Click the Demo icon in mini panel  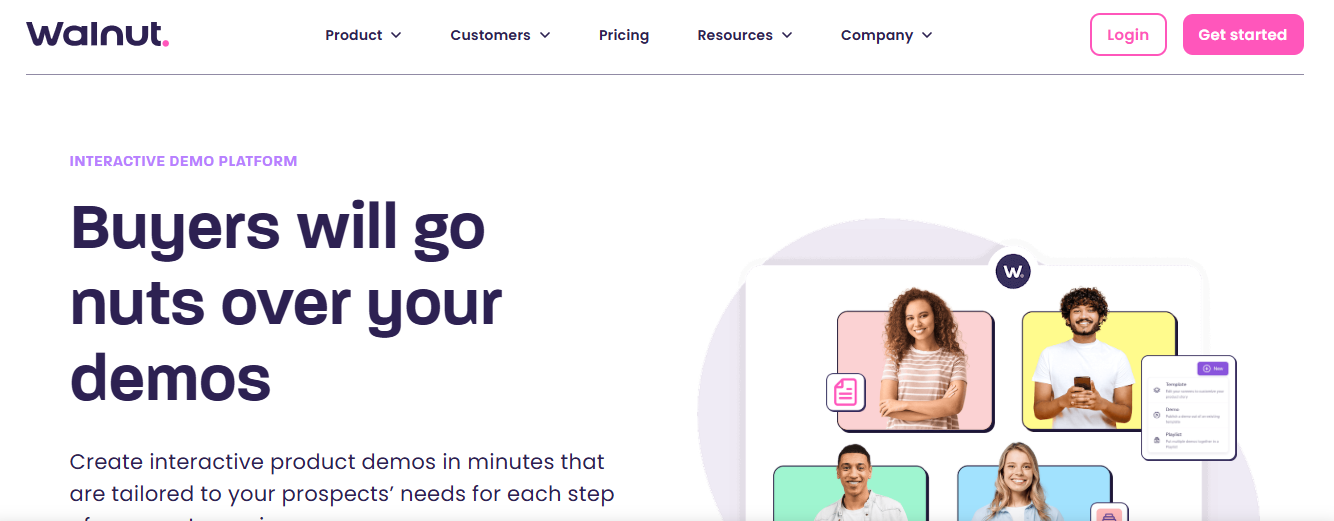click(x=1157, y=414)
